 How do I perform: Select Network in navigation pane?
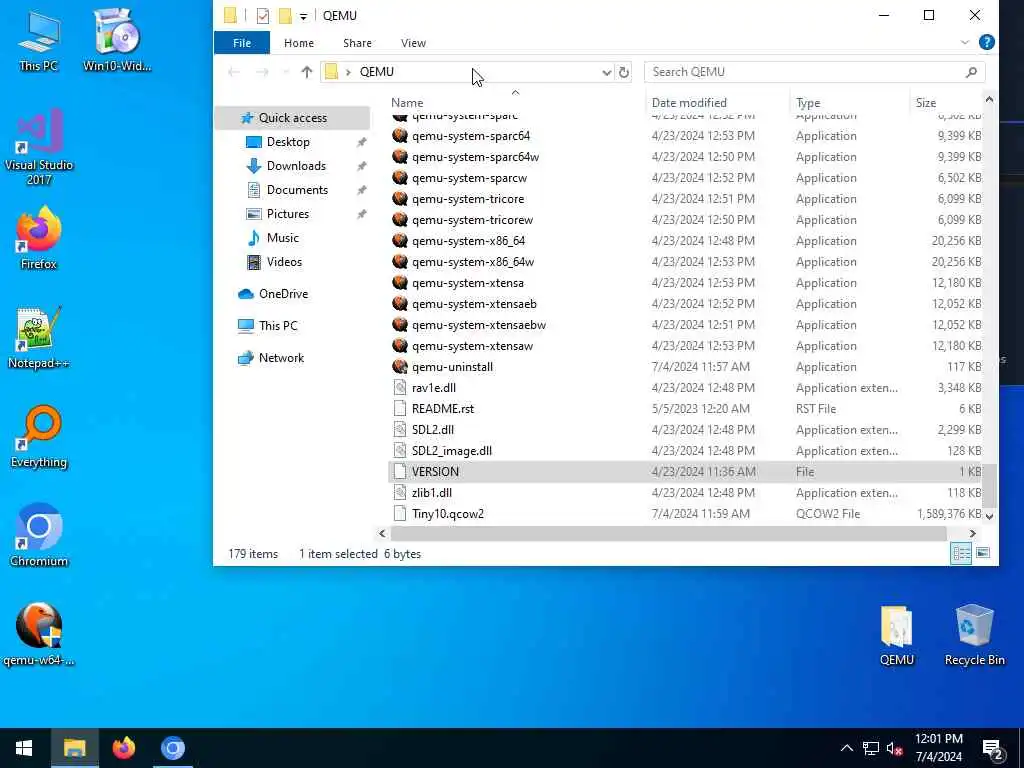pyautogui.click(x=281, y=358)
